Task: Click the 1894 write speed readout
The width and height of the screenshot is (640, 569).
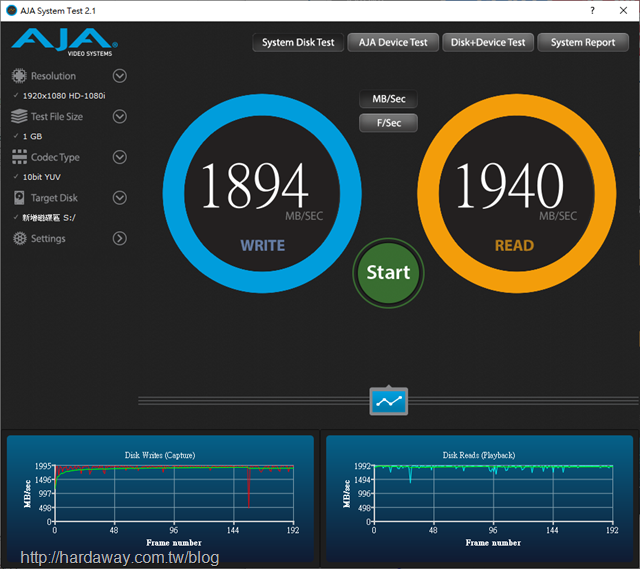Action: point(254,185)
